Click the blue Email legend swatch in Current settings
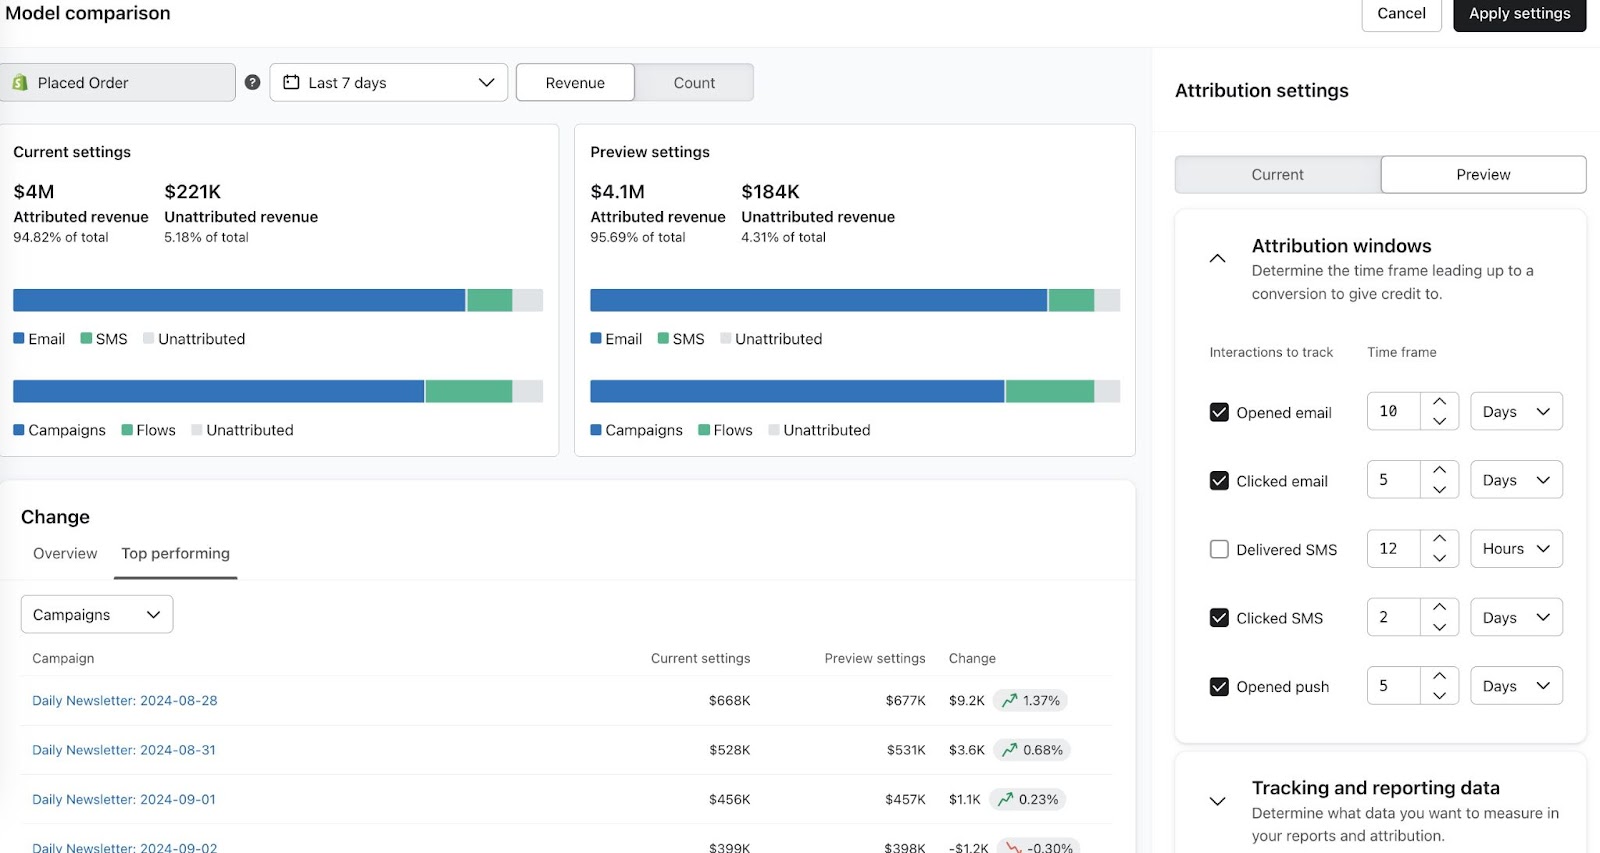The image size is (1600, 853). pyautogui.click(x=19, y=338)
